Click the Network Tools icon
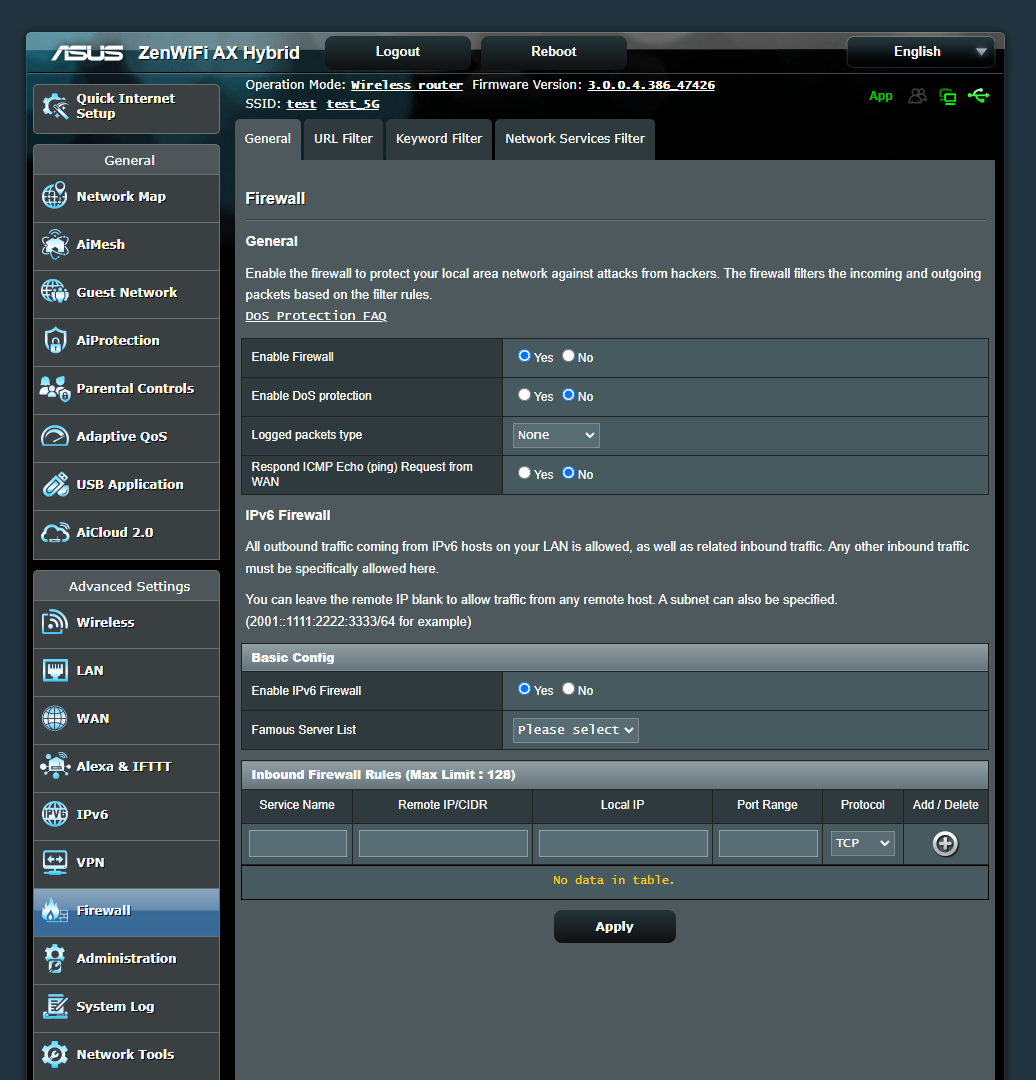The width and height of the screenshot is (1036, 1080). pos(55,1055)
